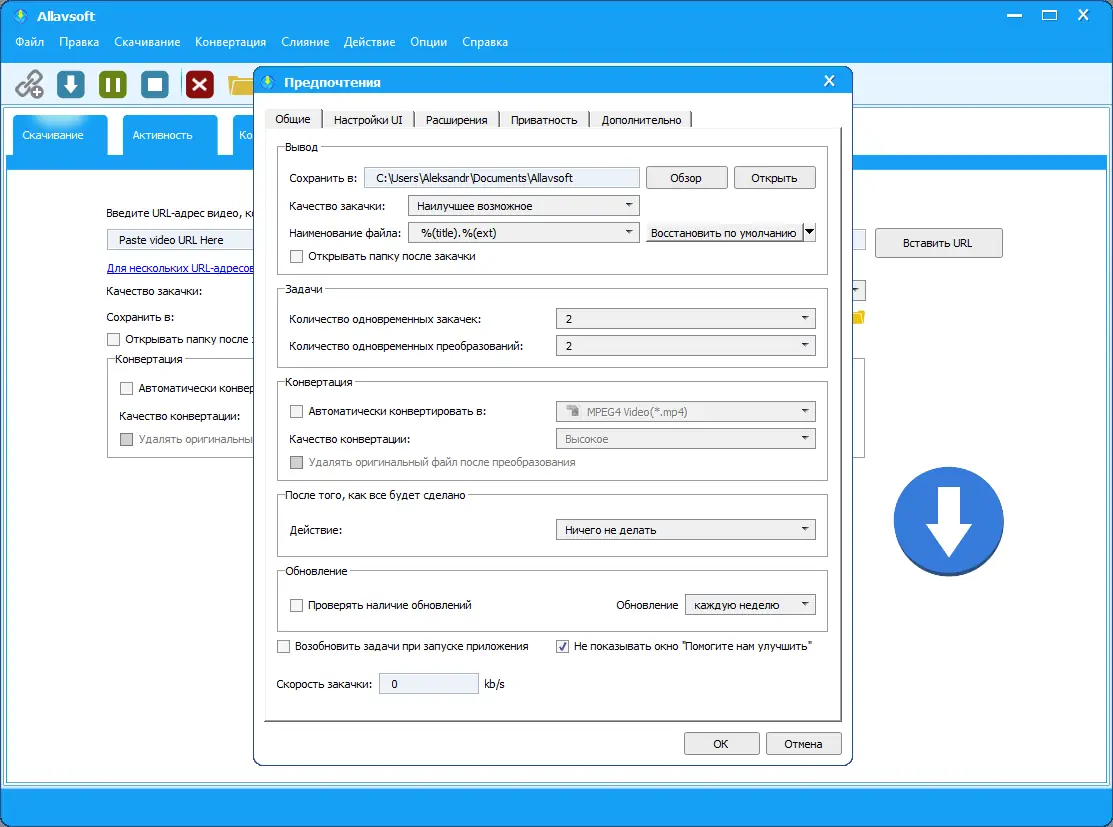Image resolution: width=1113 pixels, height=827 pixels.
Task: Click 'Восстановить по умолчанию' button
Action: point(723,233)
